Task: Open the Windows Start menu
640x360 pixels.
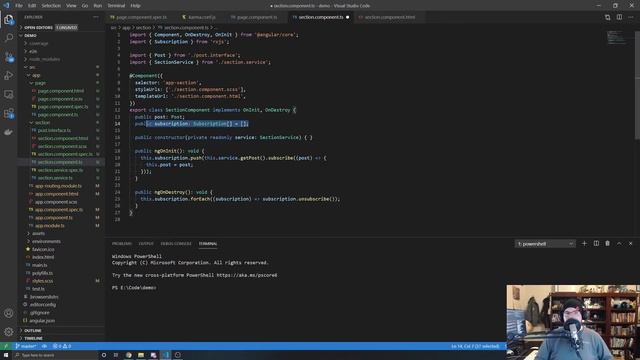Action: click(6, 355)
